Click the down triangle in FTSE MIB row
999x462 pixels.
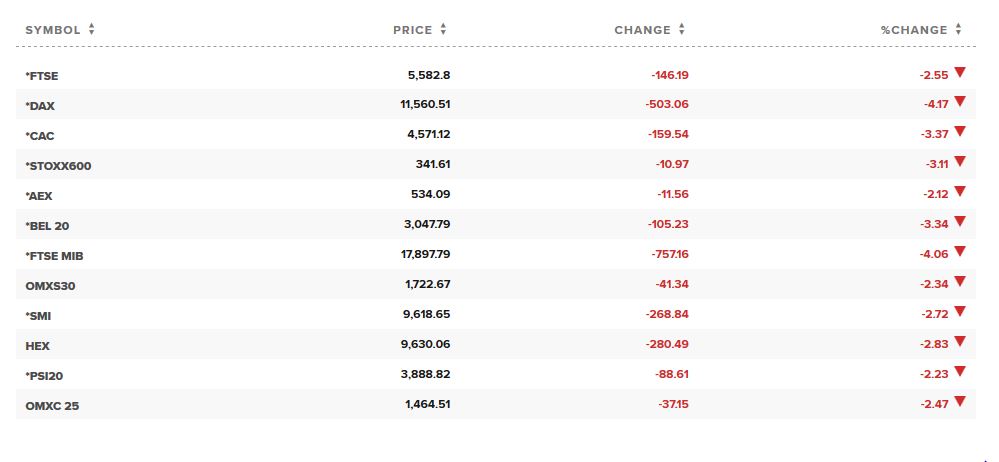click(x=959, y=252)
